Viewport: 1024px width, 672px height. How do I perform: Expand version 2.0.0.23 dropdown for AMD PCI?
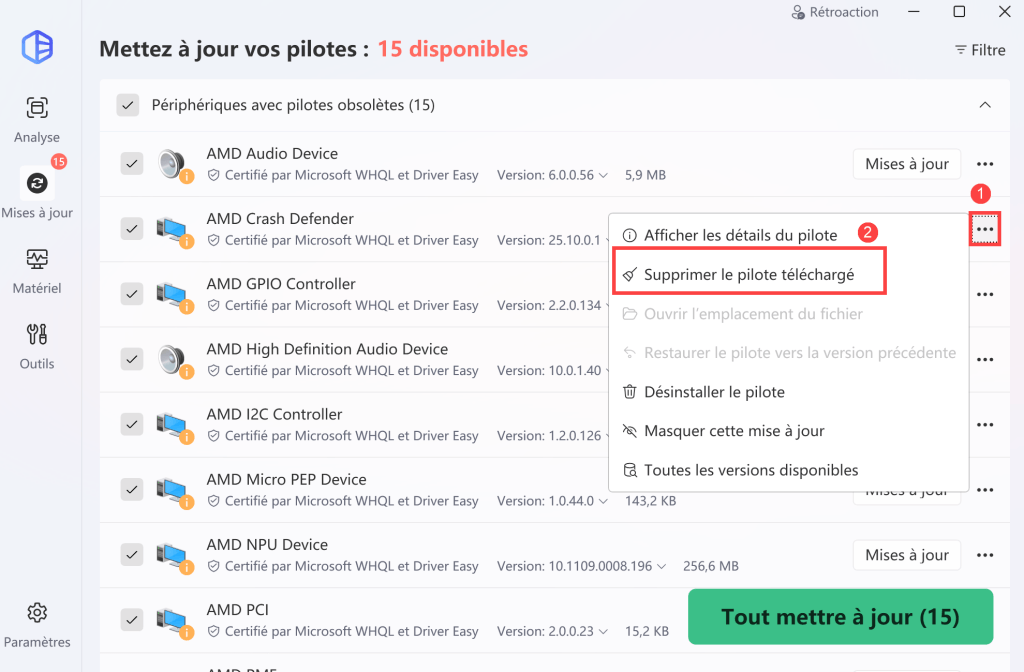pos(603,632)
